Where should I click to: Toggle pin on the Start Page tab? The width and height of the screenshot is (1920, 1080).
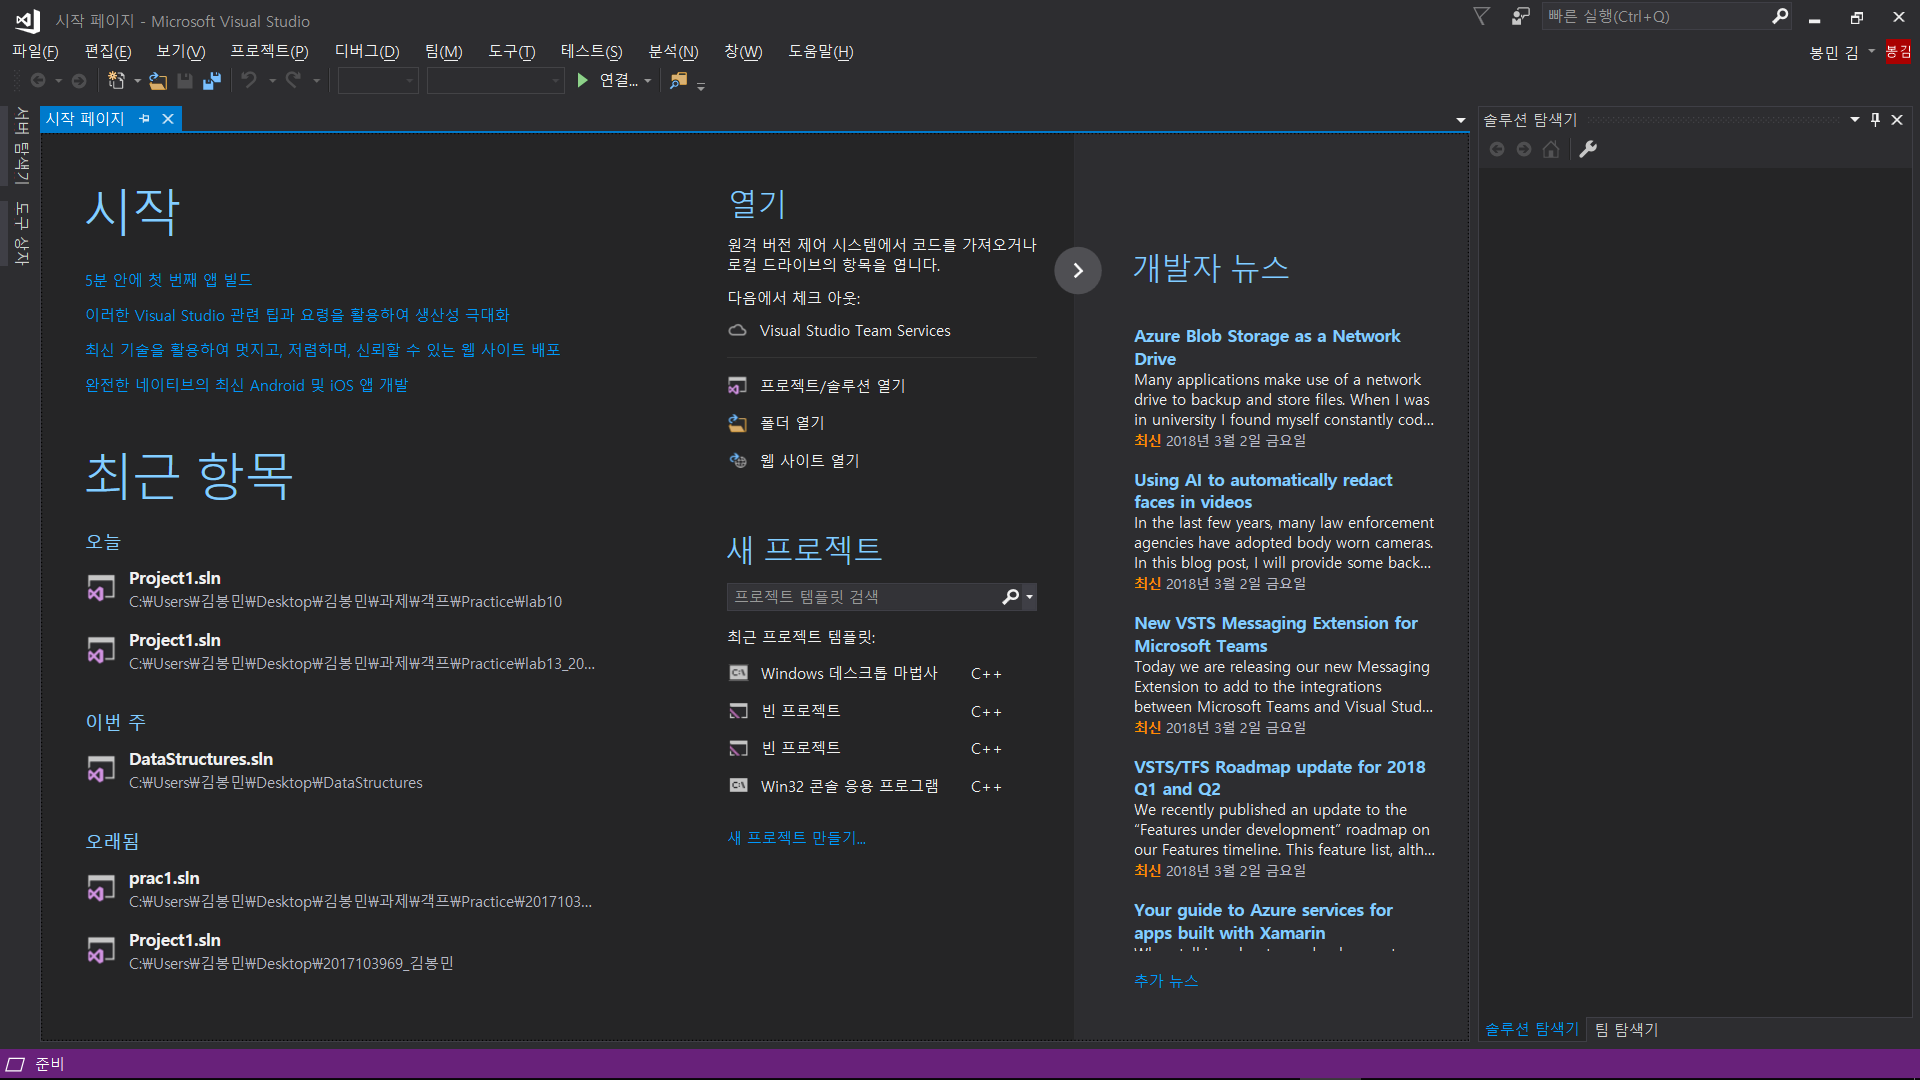[145, 119]
